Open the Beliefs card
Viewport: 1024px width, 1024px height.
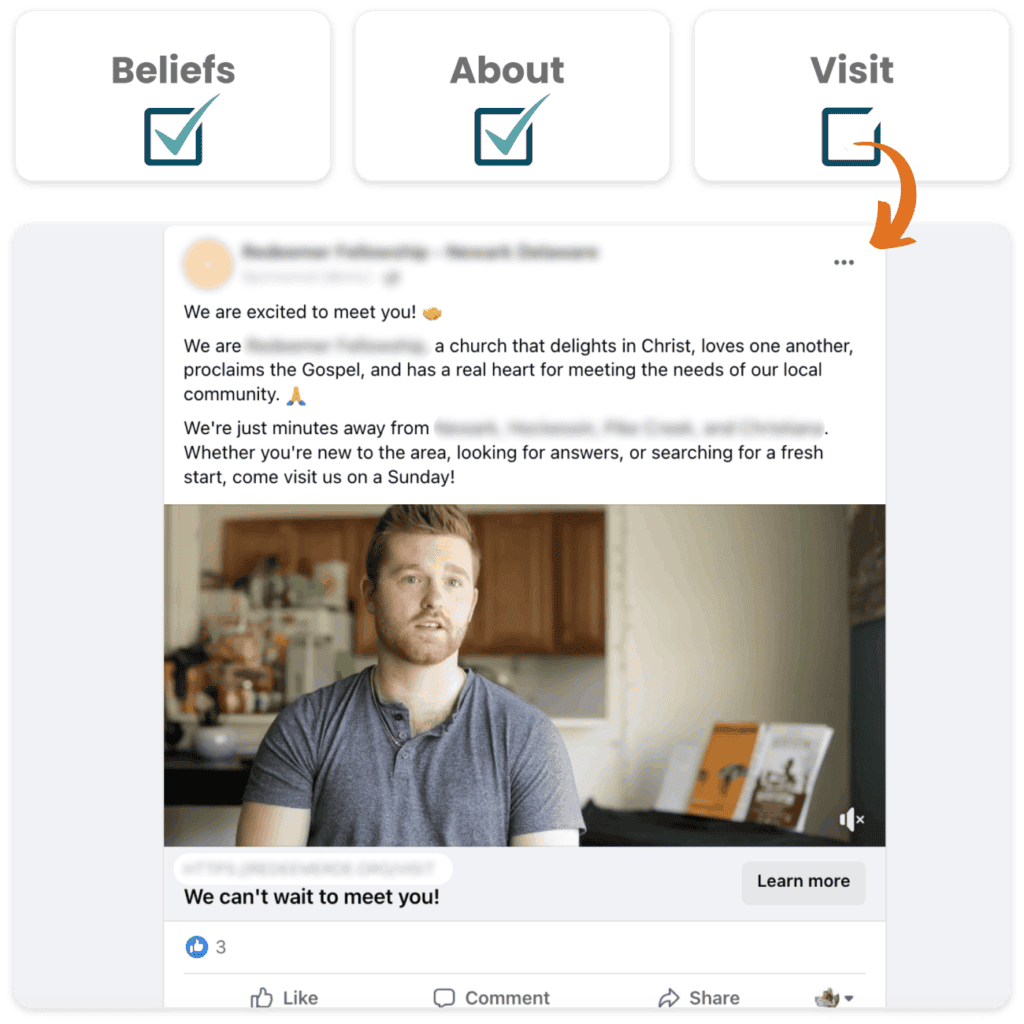click(x=173, y=96)
